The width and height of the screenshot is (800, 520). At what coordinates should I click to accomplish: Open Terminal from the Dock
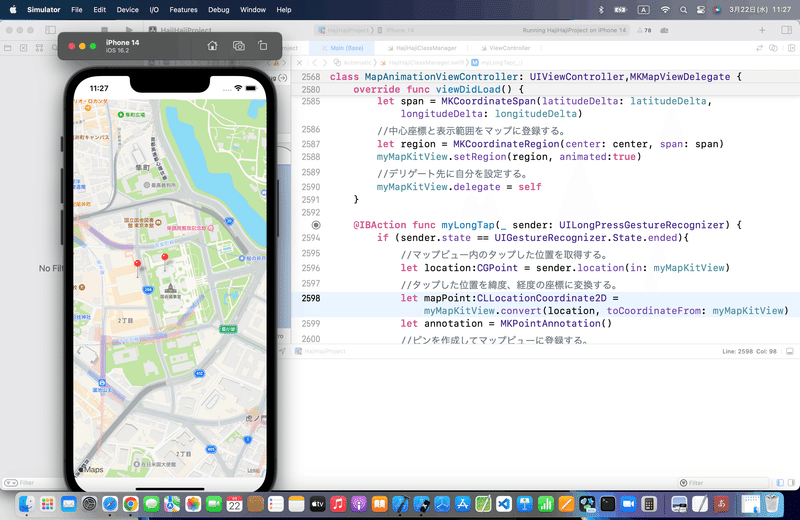pos(608,504)
